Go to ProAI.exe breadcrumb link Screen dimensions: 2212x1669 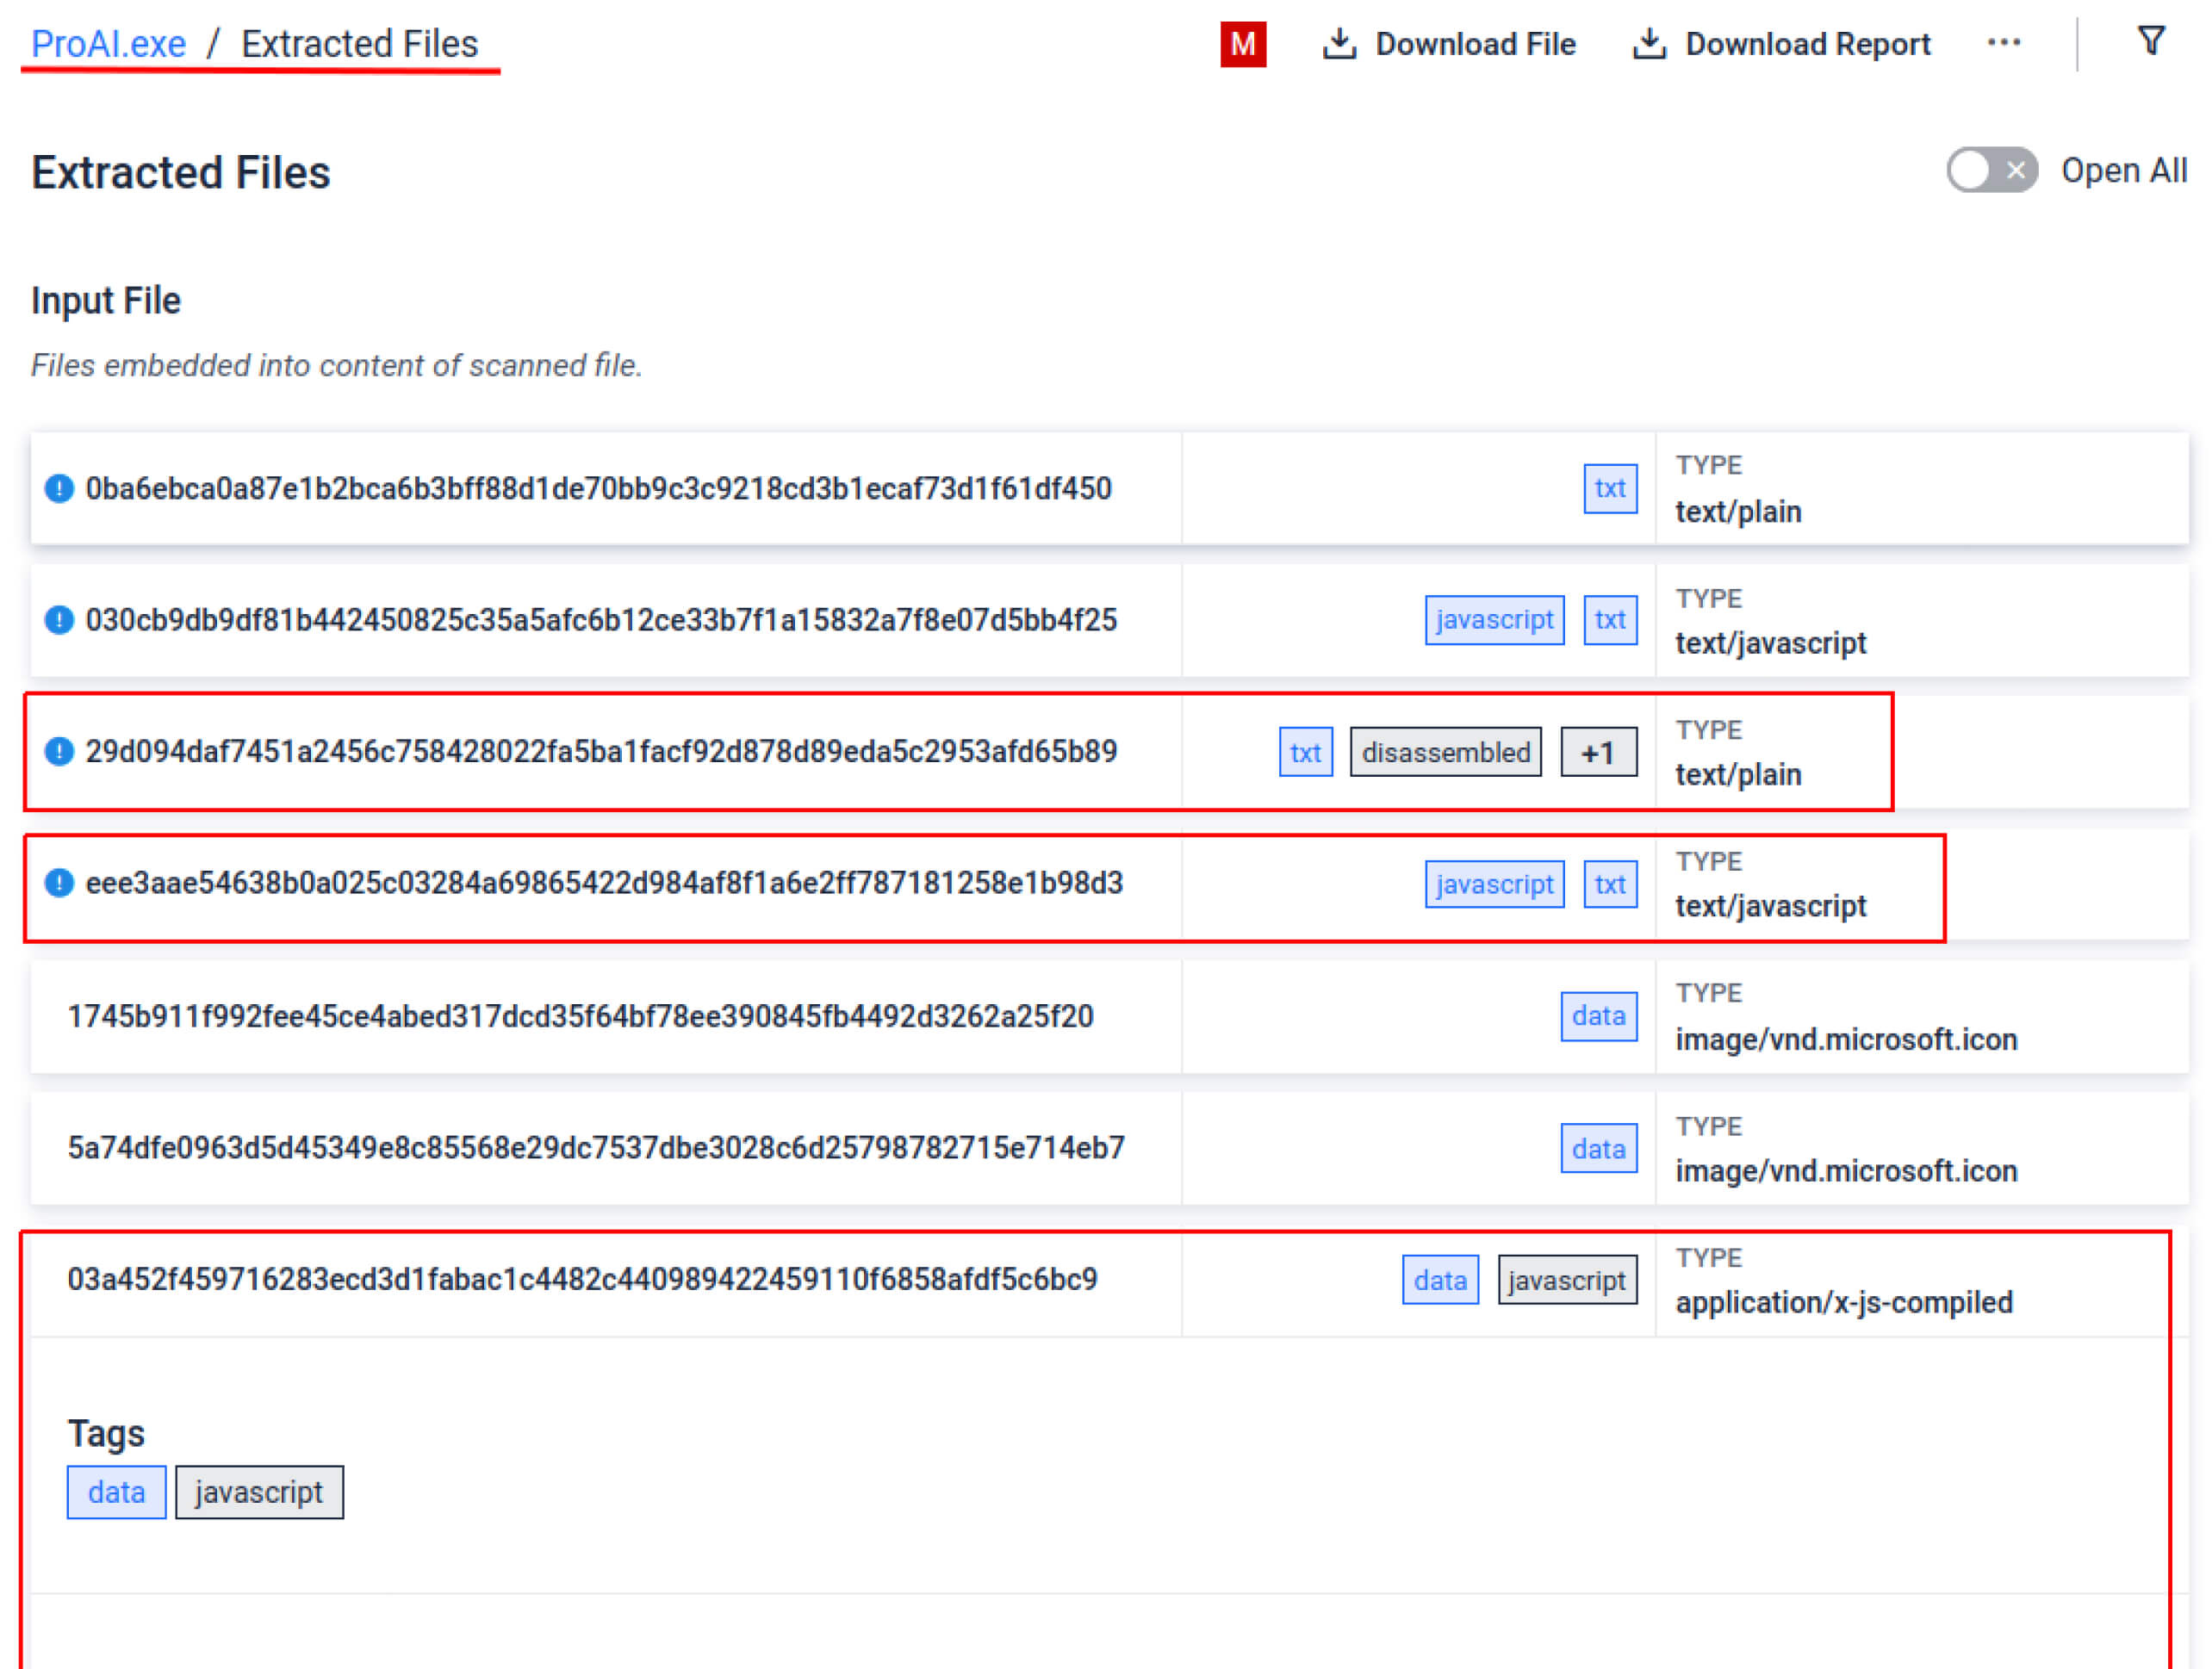[108, 44]
